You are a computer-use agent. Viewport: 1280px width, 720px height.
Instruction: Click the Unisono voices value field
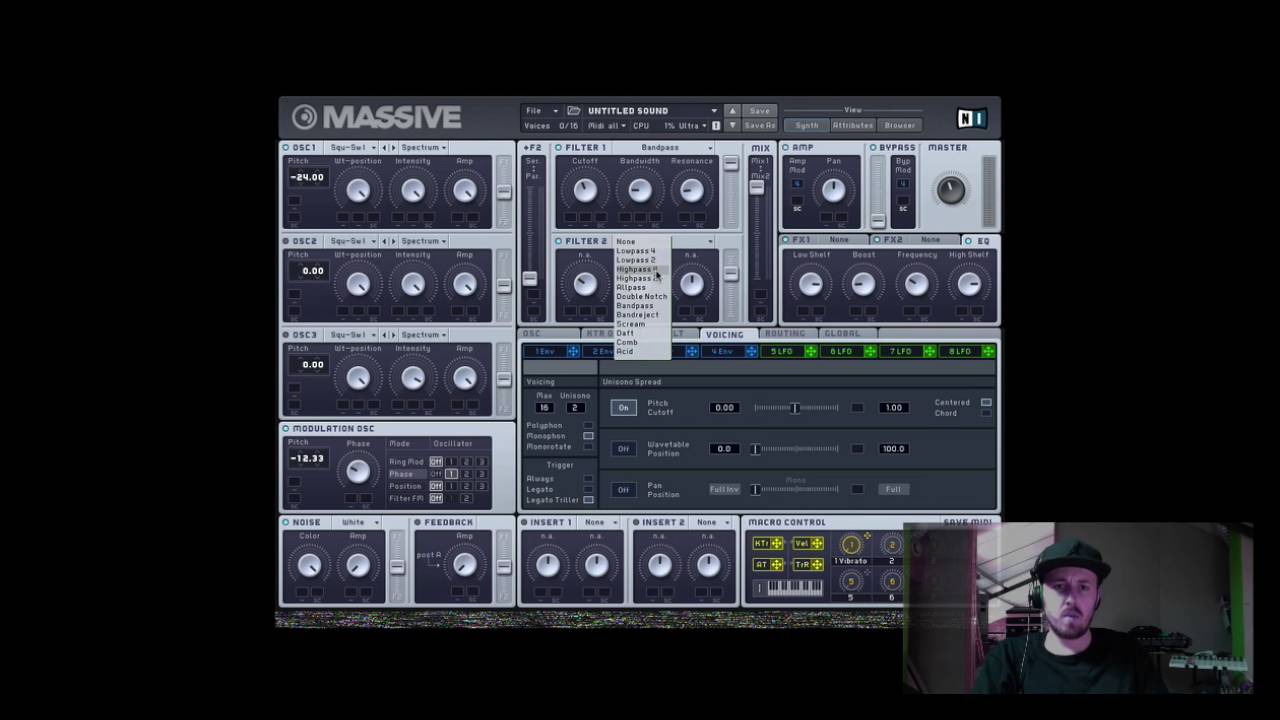click(575, 408)
